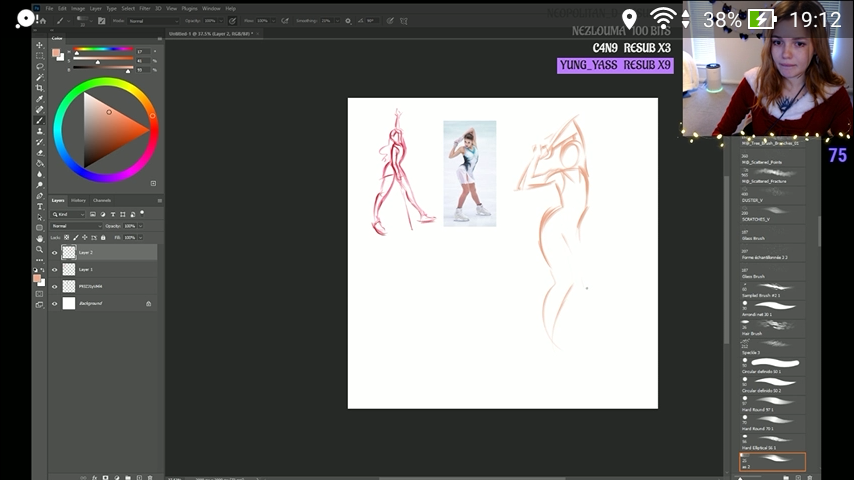Image resolution: width=854 pixels, height=480 pixels.
Task: Select the Lasso tool
Action: tap(40, 66)
